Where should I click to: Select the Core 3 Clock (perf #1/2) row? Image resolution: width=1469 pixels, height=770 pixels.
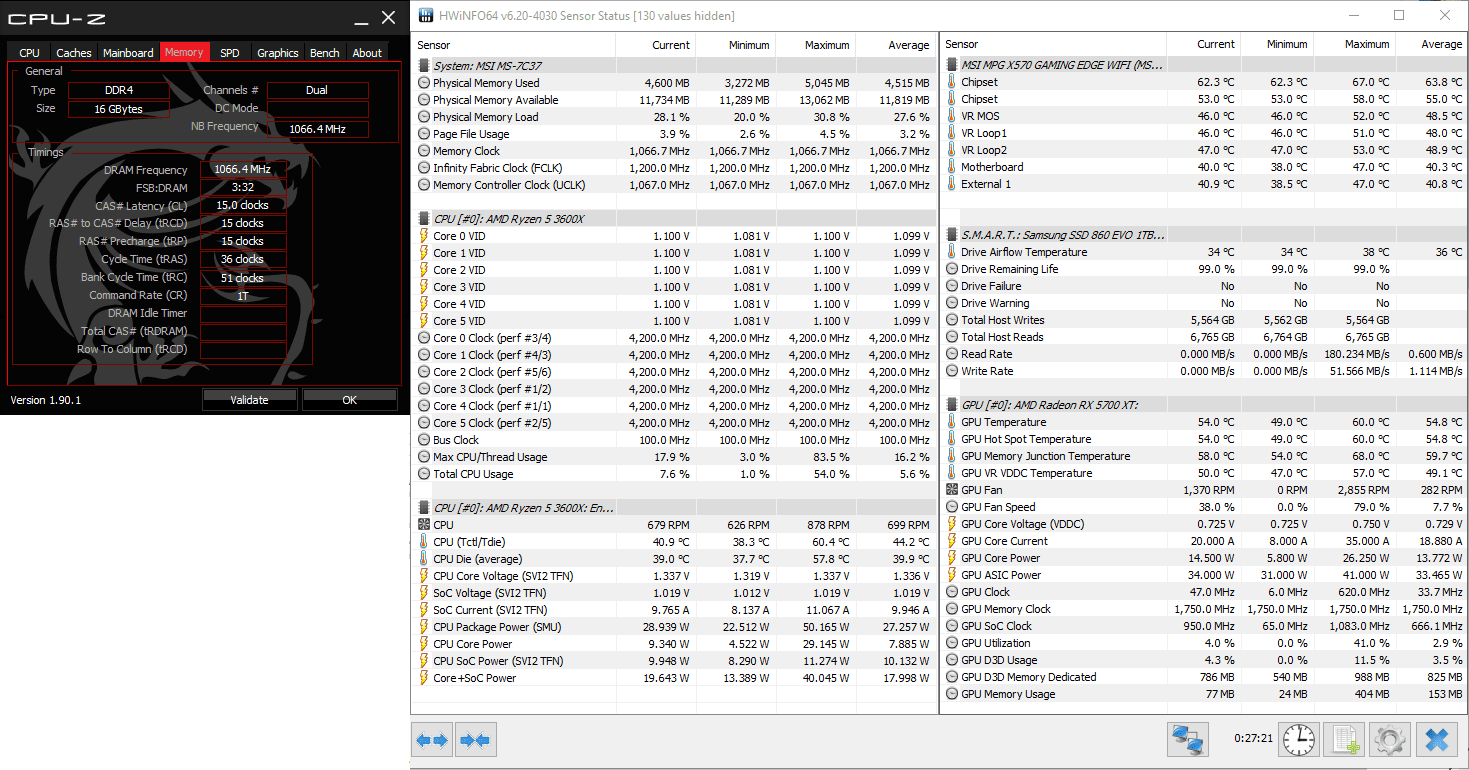click(x=674, y=389)
